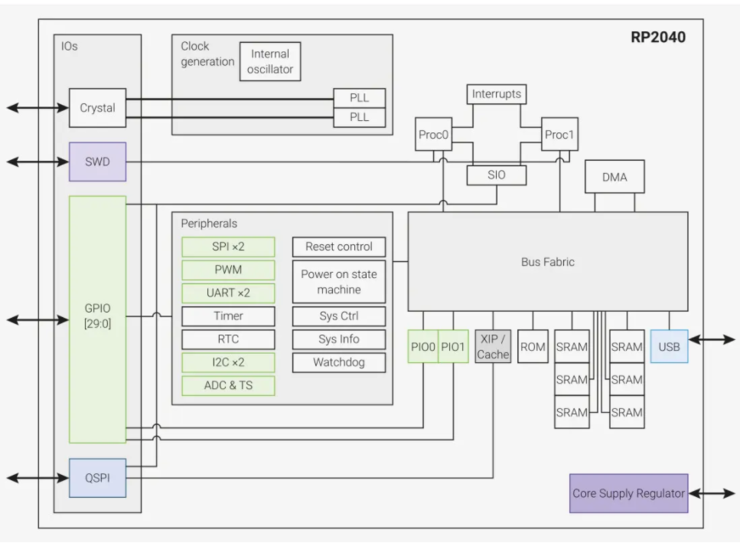Click the Watchdog box
The width and height of the screenshot is (740, 543).
pos(339,362)
